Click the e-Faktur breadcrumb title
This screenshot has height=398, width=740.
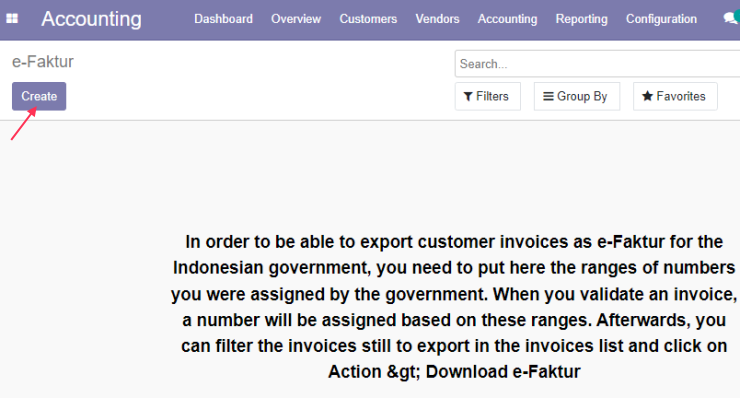[42, 62]
